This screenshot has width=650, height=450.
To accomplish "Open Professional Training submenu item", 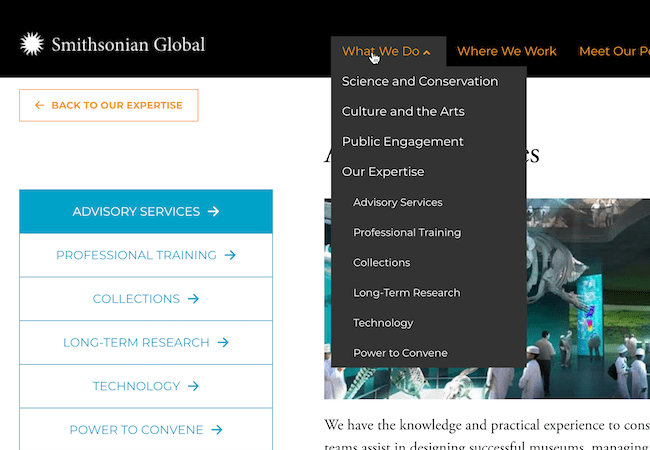I will (x=407, y=232).
